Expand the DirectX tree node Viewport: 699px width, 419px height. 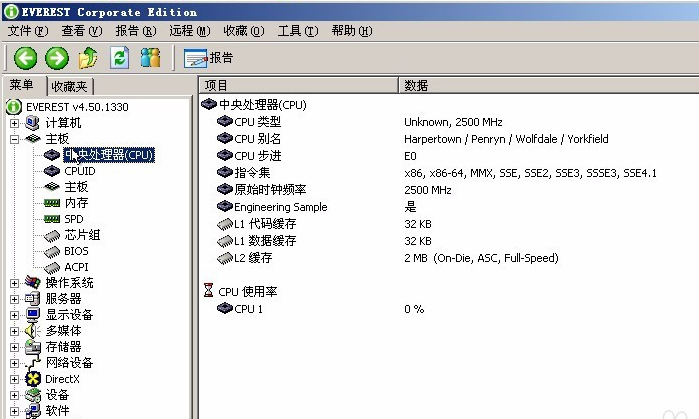coord(14,379)
